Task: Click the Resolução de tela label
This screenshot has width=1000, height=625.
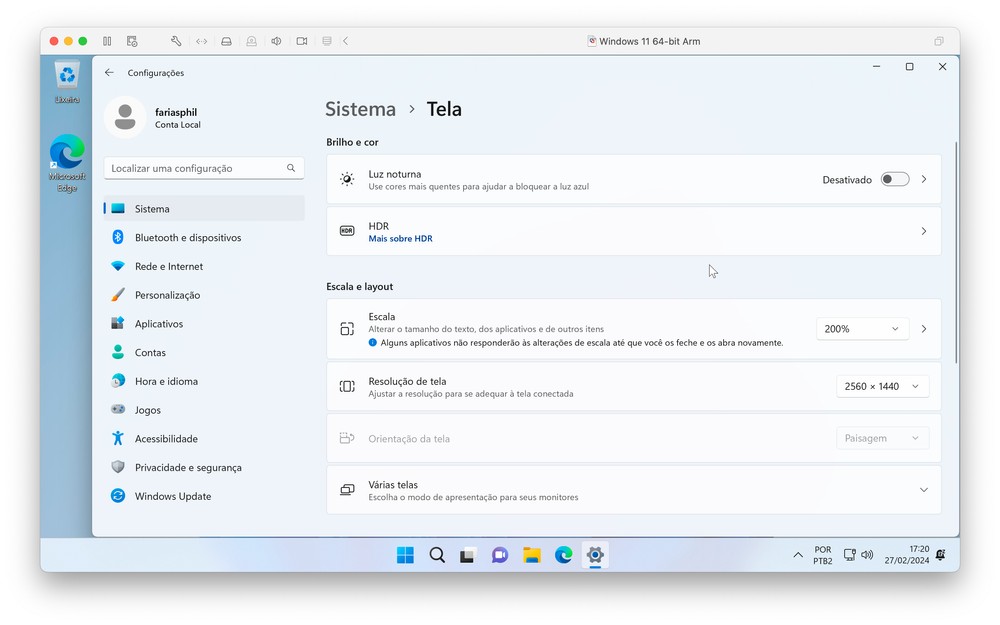Action: point(407,381)
